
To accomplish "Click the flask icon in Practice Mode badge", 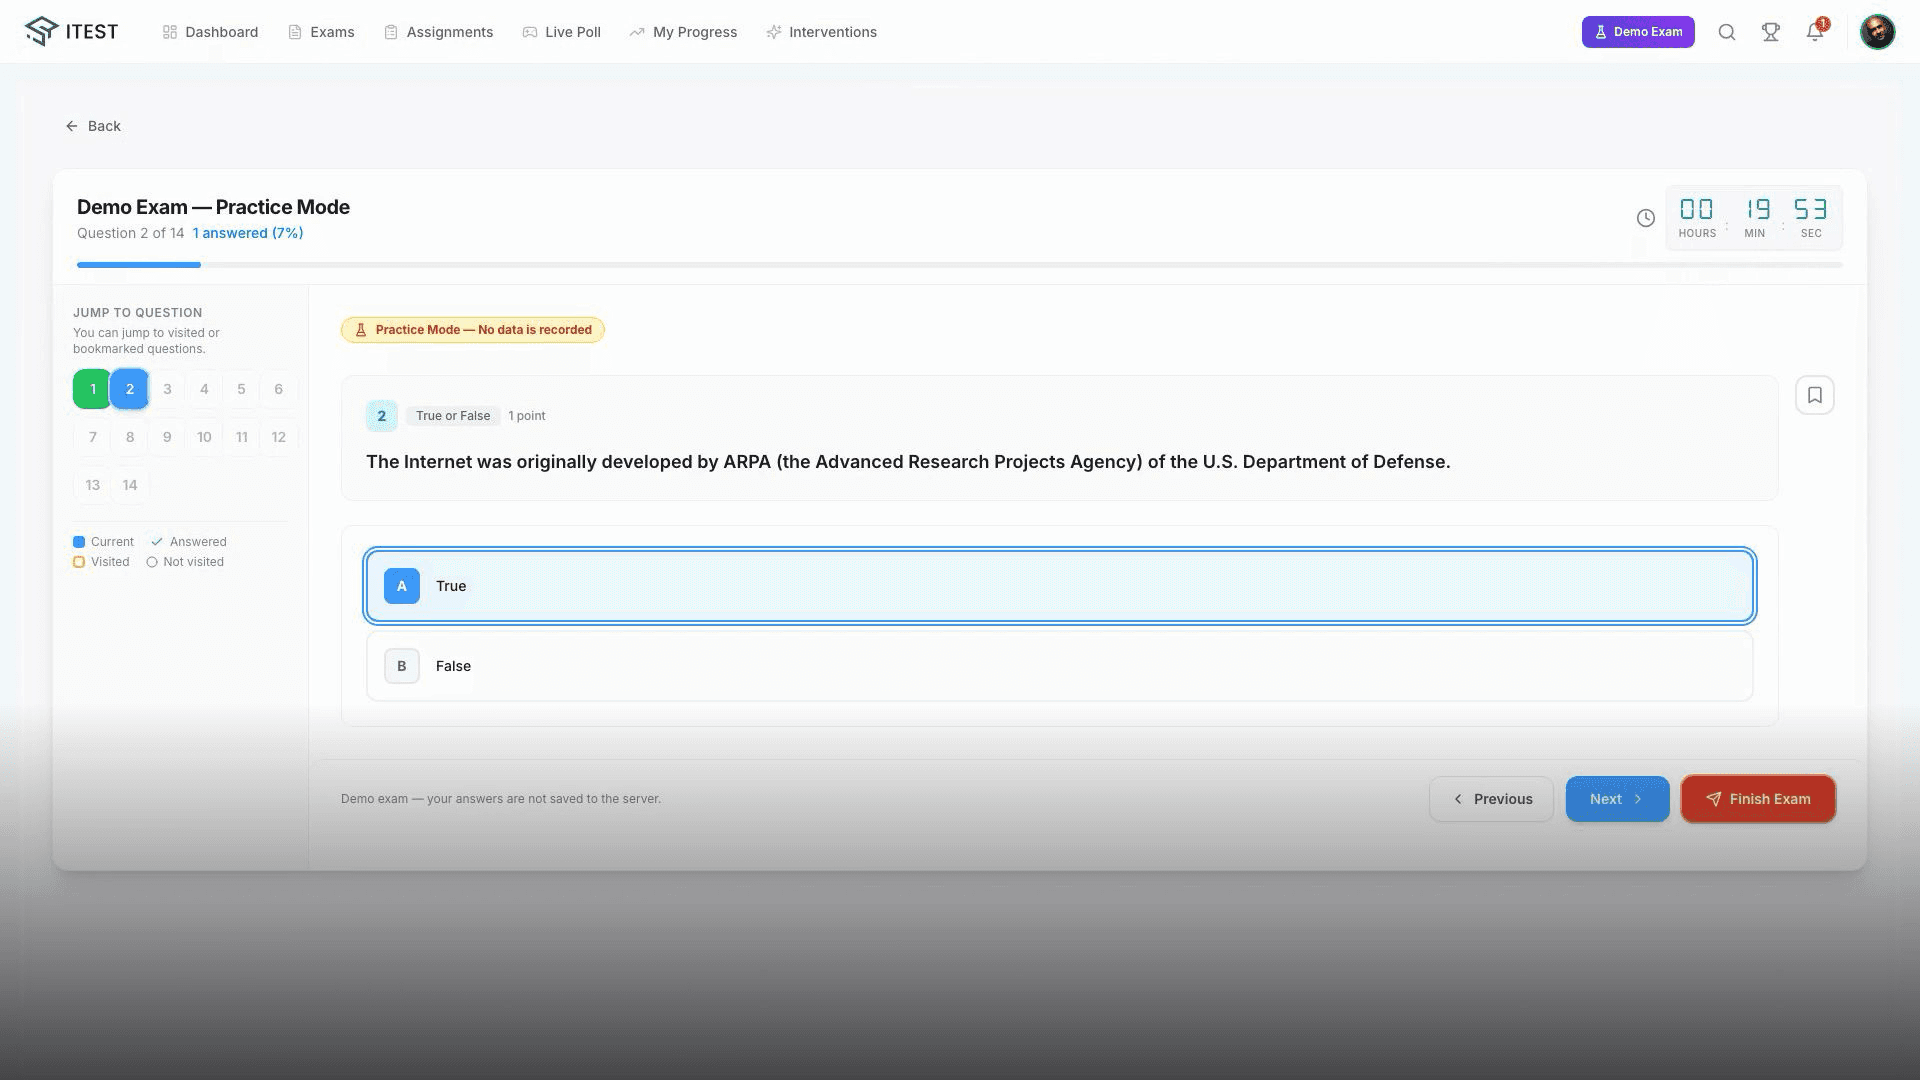I will 361,330.
